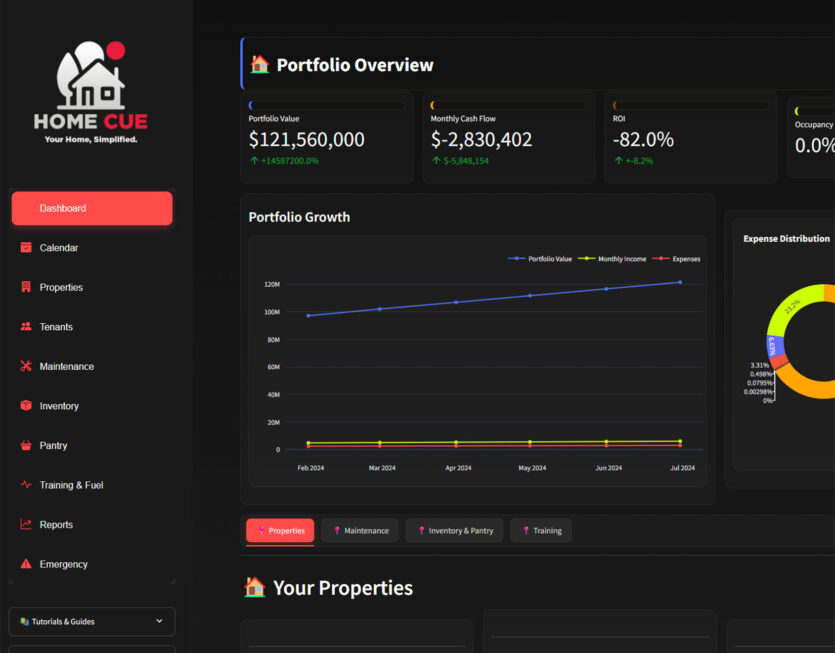Toggle Monthly Income series in chart legend
This screenshot has width=835, height=653.
(612, 259)
